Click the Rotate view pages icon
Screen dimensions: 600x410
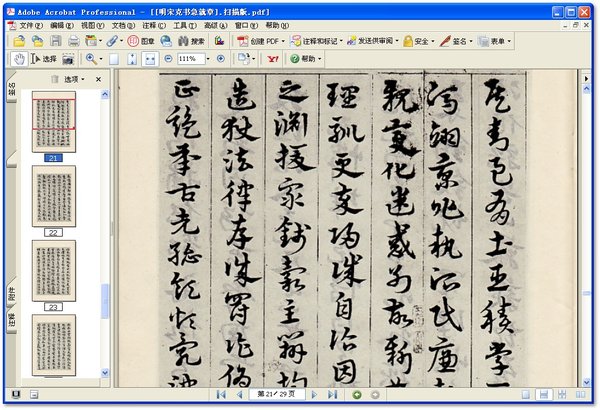[x=244, y=59]
